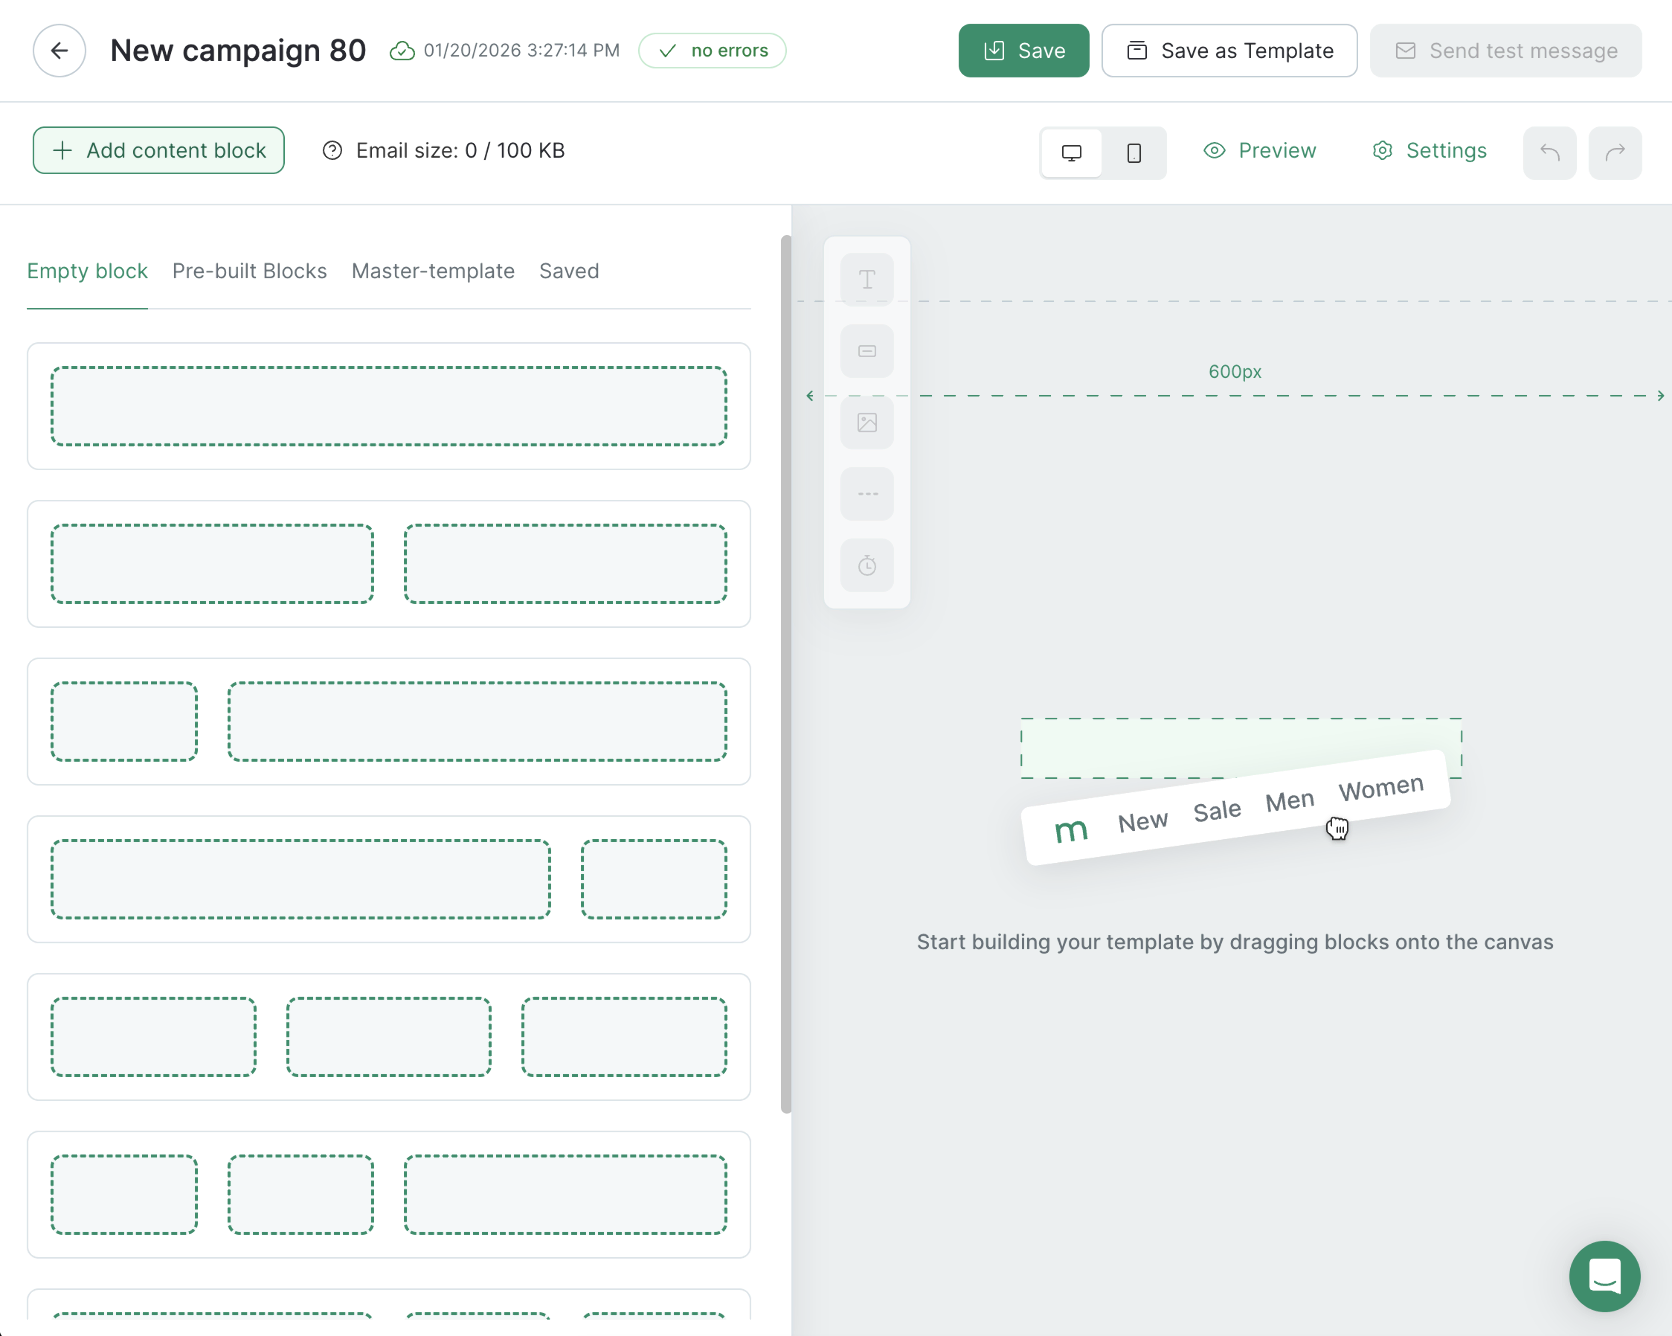Select the Image block icon

pos(866,422)
